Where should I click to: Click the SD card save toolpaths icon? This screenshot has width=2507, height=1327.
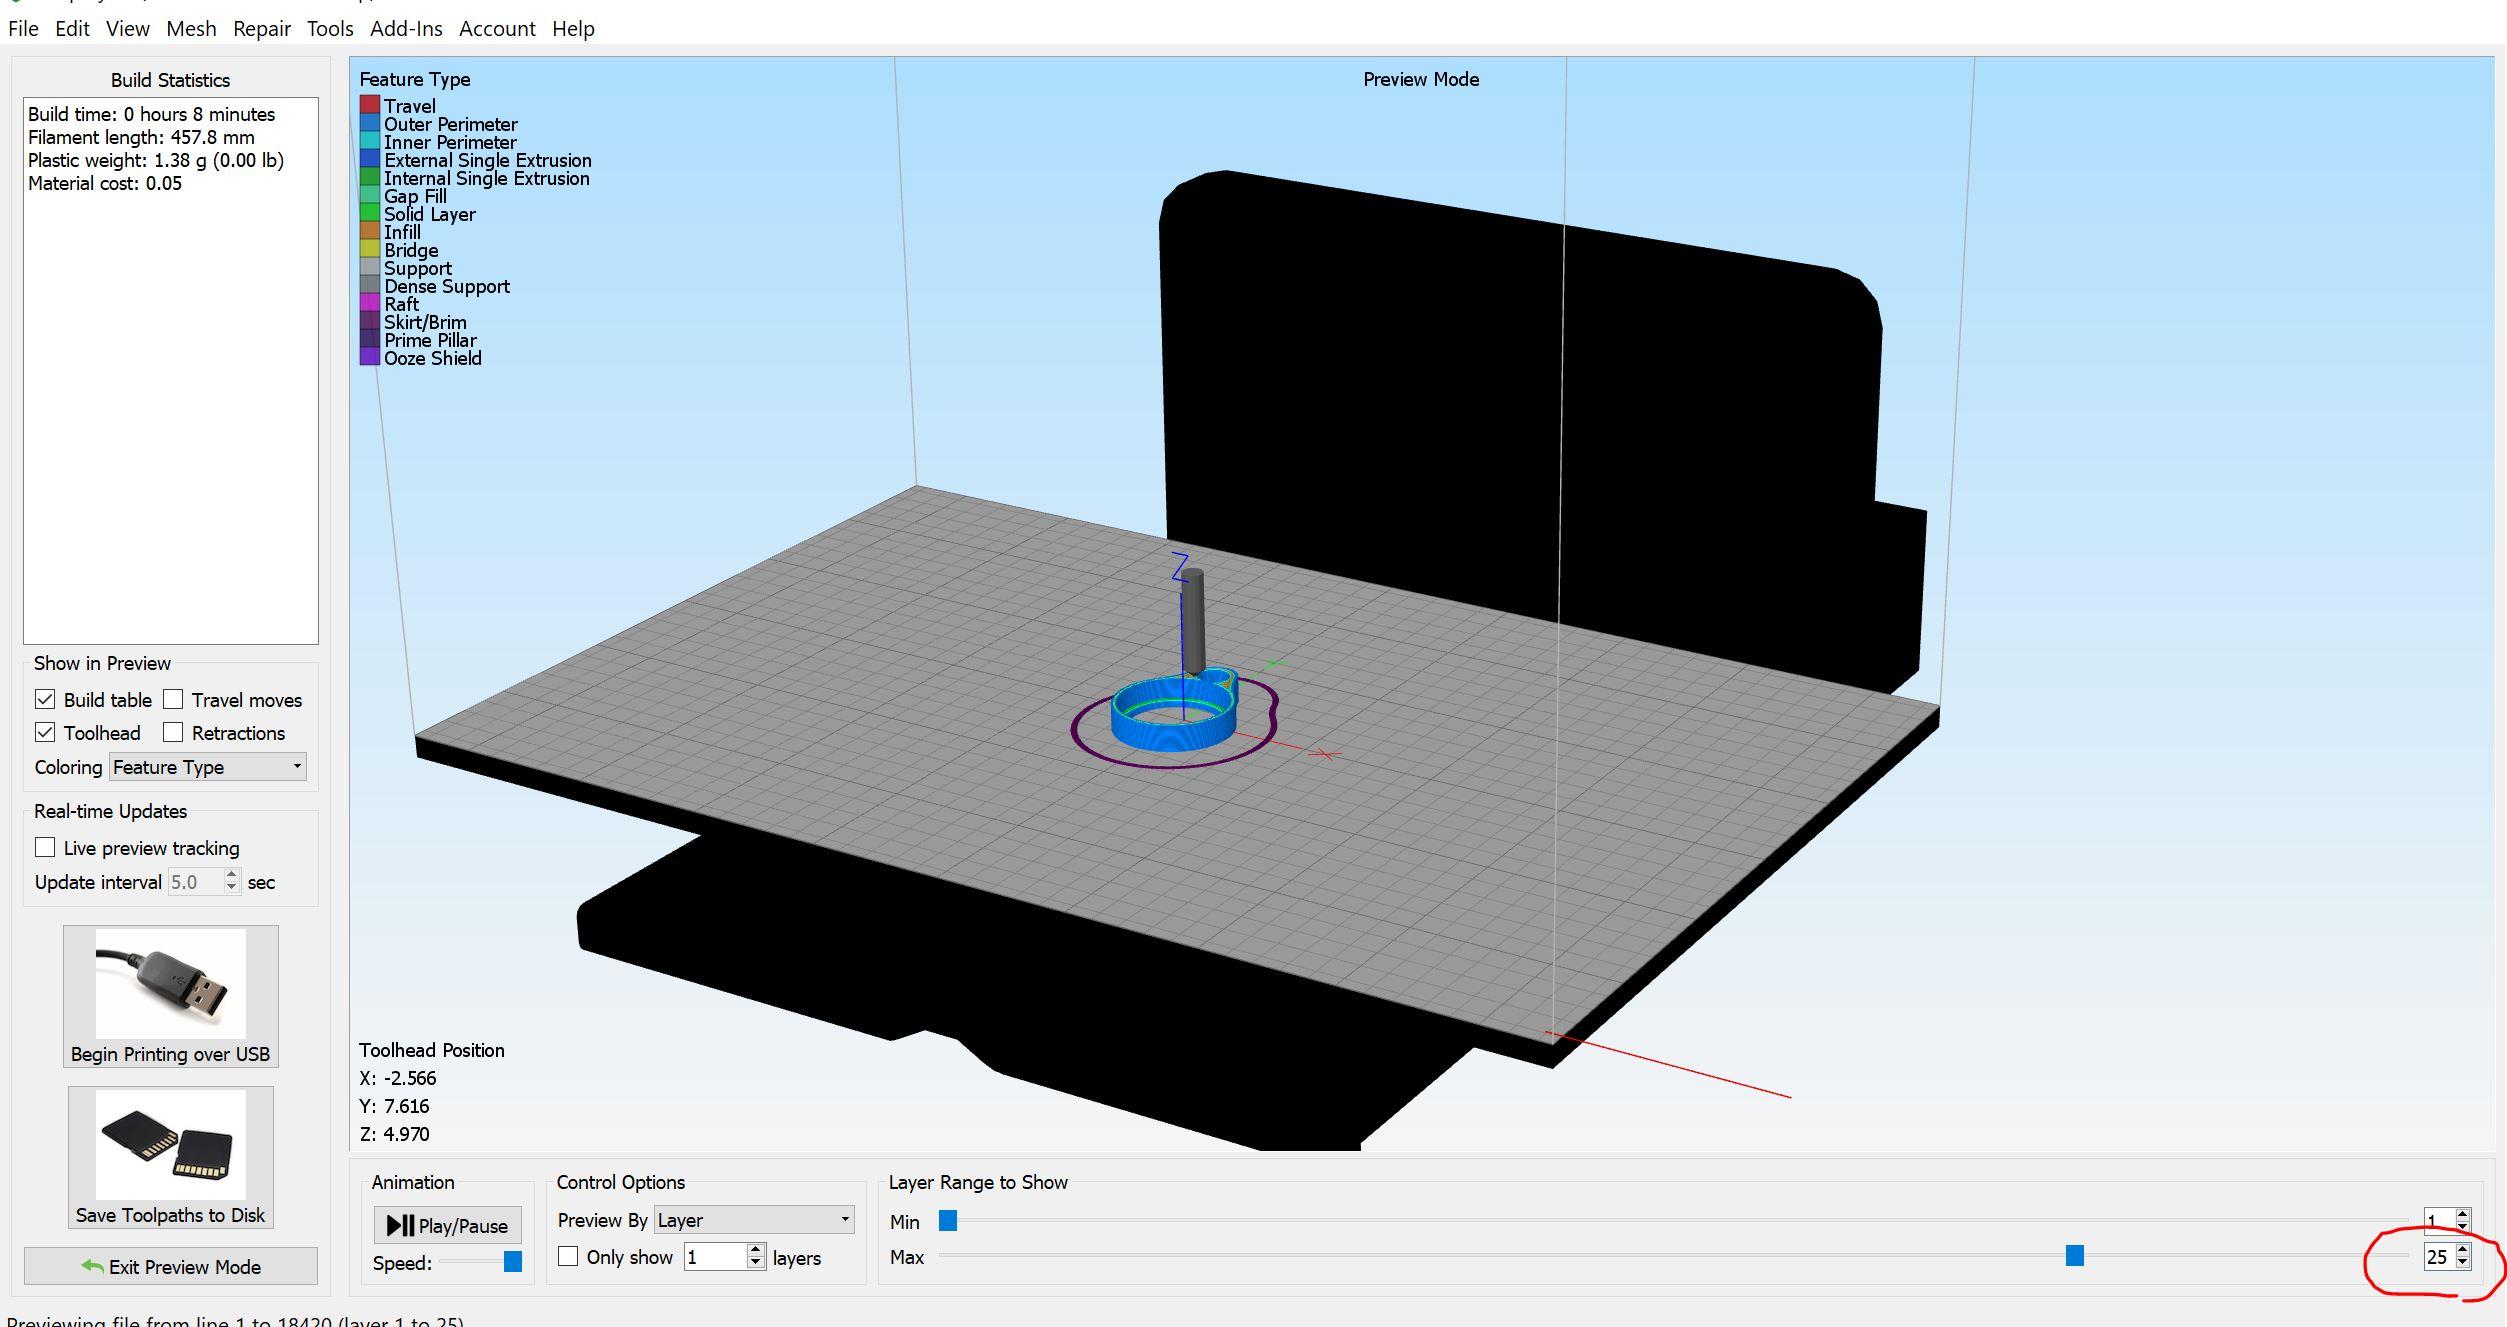point(170,1144)
